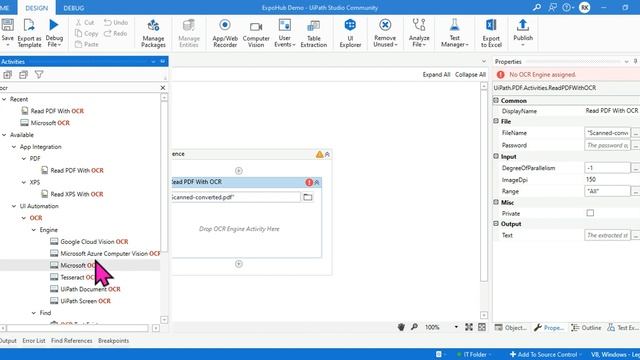Click the Text output property field
Screen dimensions: 640x360
coord(607,235)
